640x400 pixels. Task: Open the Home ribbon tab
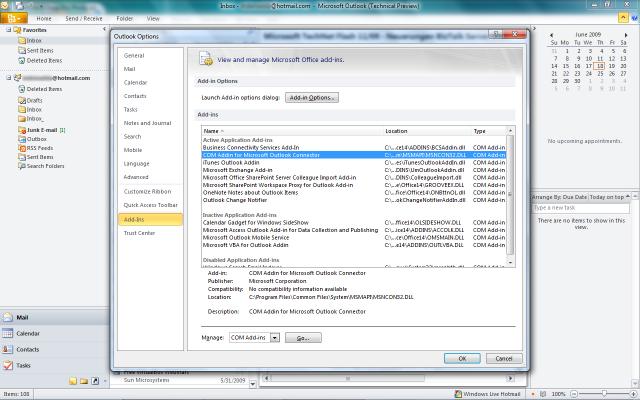[44, 18]
